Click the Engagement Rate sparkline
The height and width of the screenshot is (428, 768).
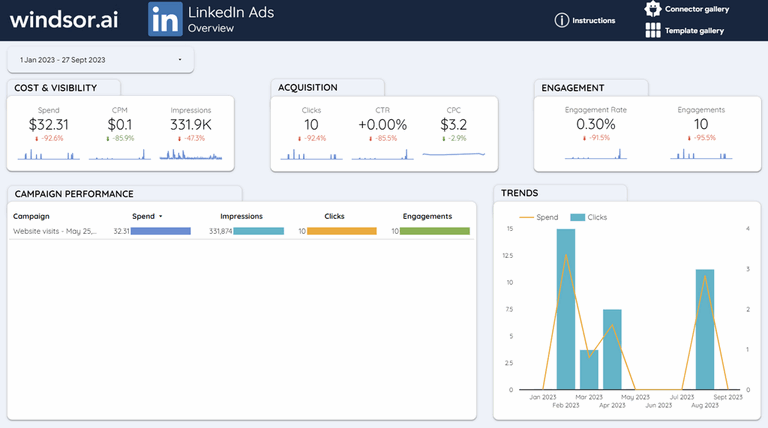tap(596, 154)
